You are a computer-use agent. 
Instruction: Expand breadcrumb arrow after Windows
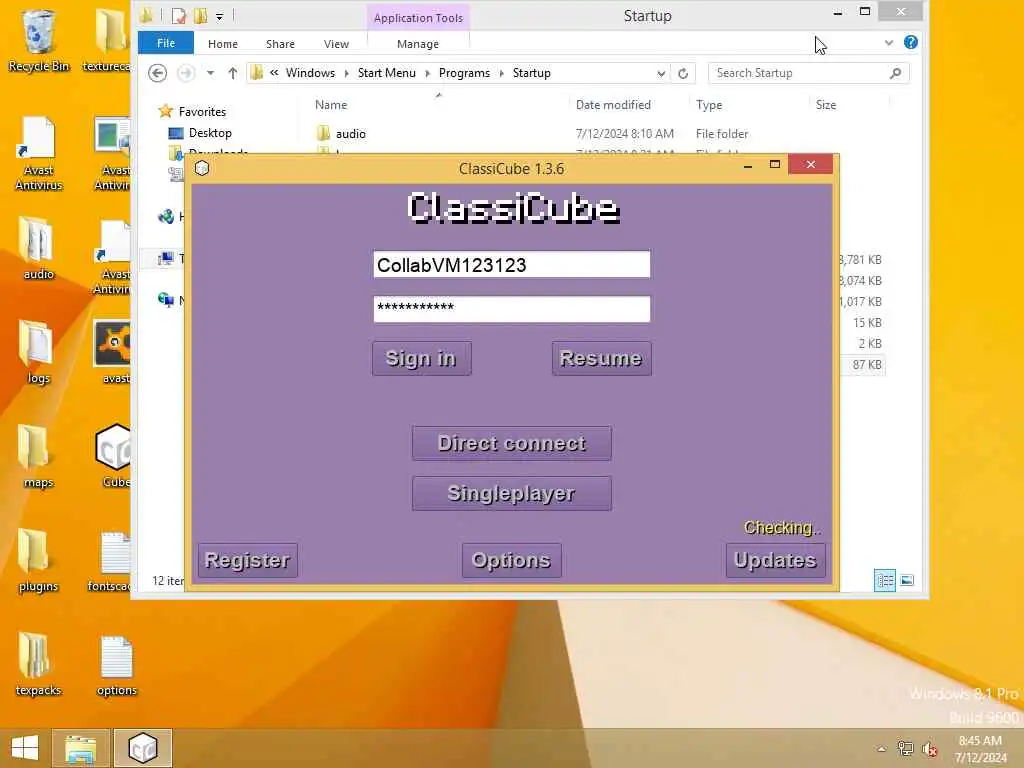tap(347, 73)
